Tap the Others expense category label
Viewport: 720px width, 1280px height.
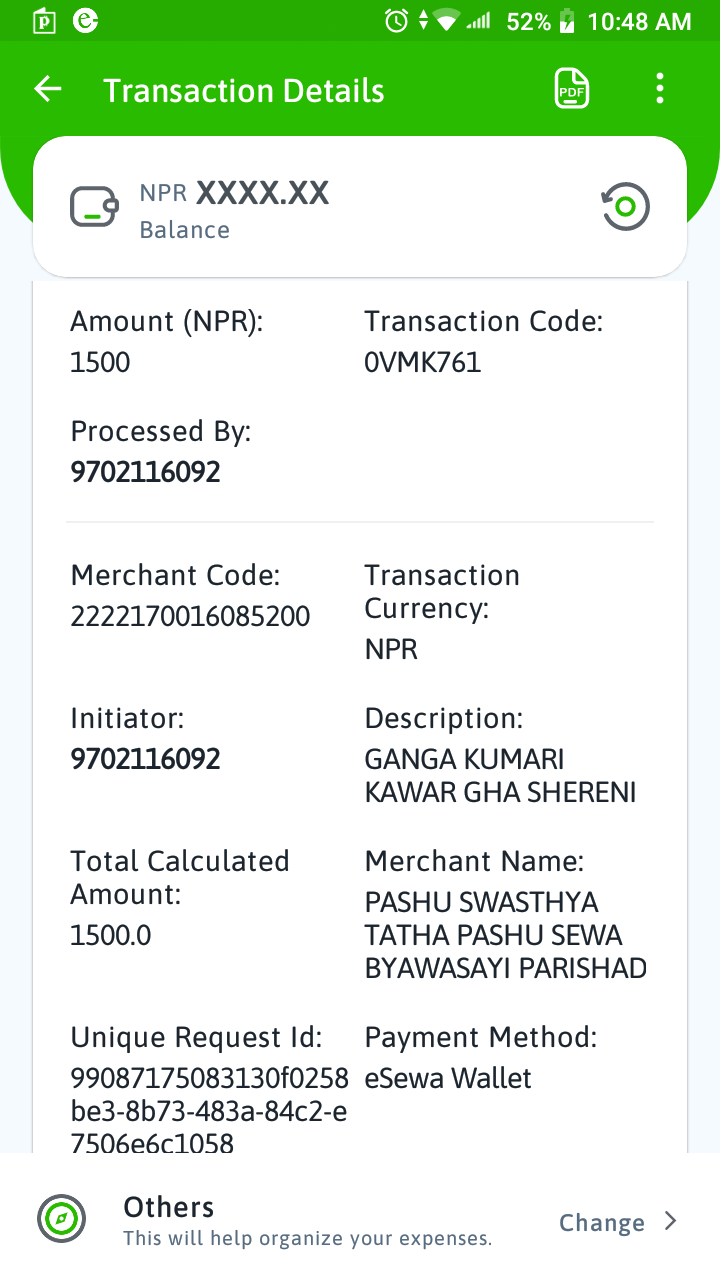click(x=169, y=1207)
